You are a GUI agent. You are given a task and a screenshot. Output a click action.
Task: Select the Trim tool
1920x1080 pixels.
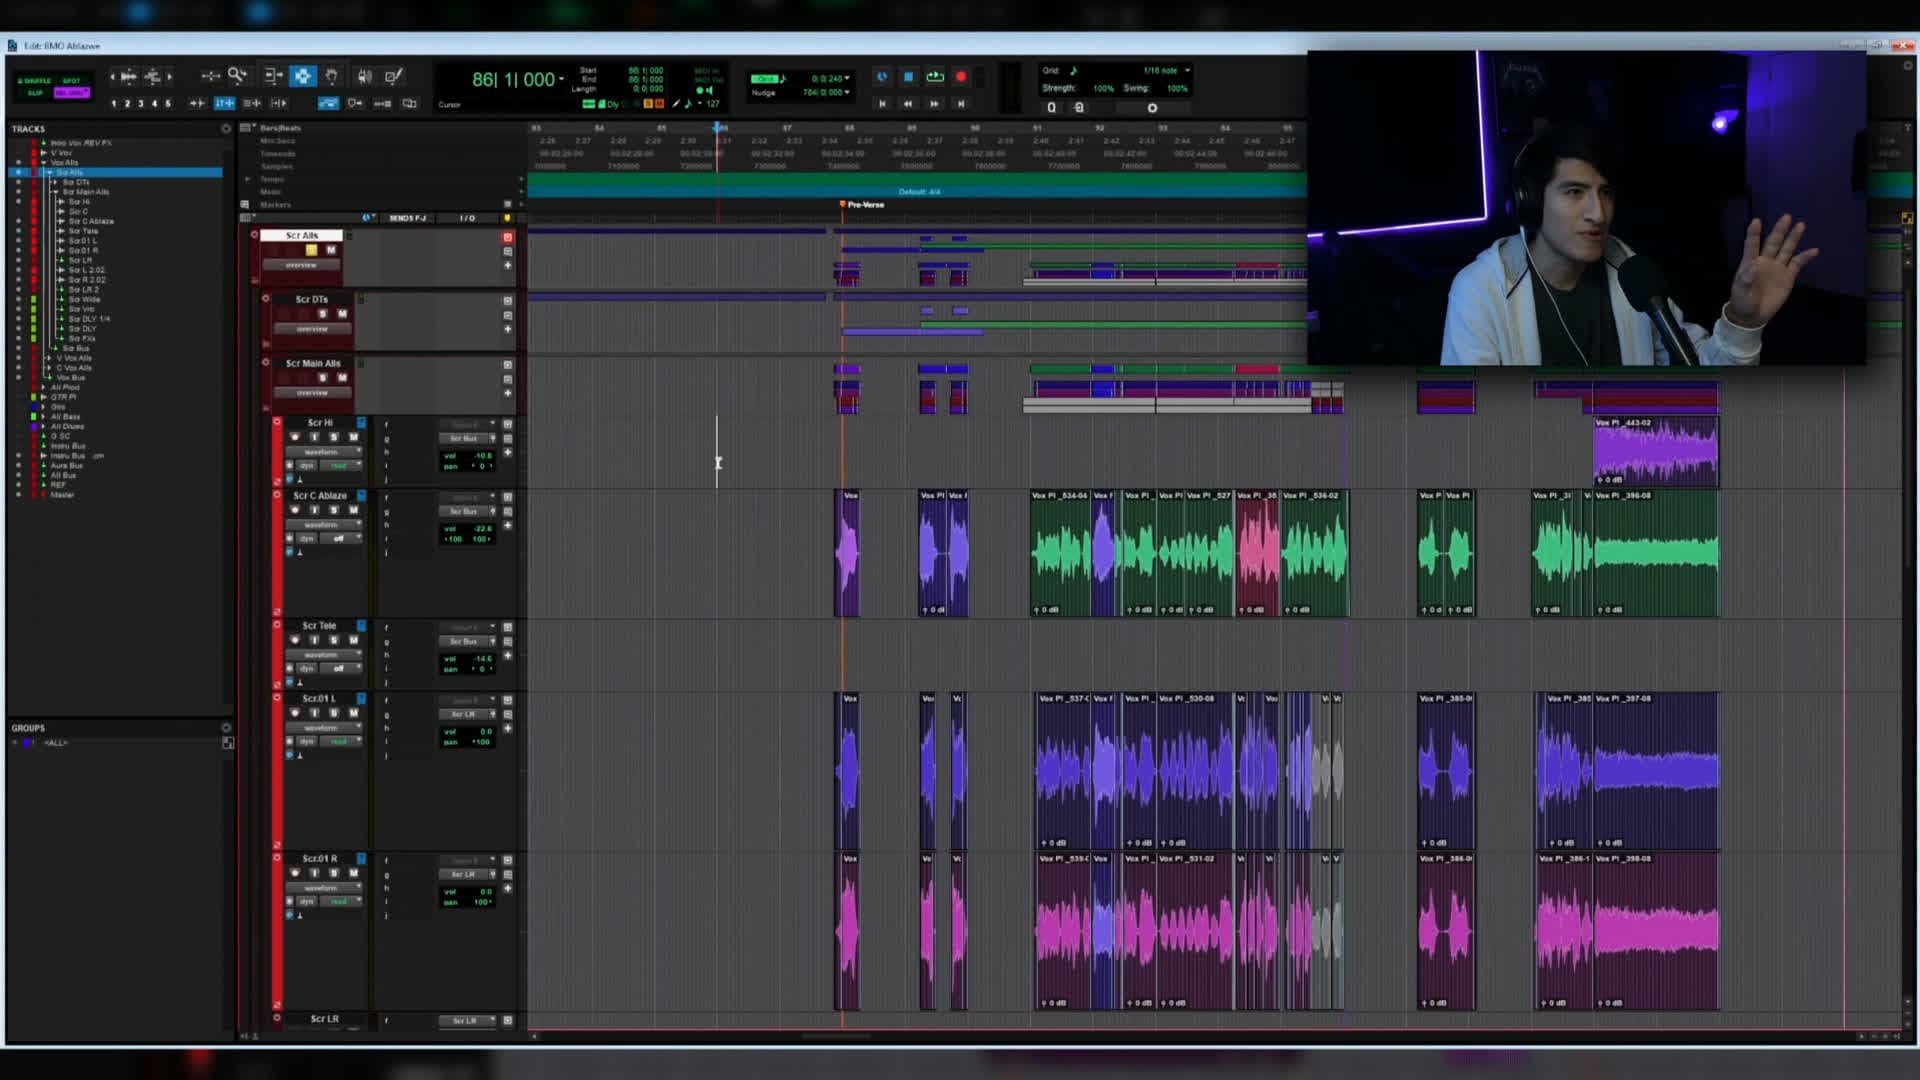(273, 75)
